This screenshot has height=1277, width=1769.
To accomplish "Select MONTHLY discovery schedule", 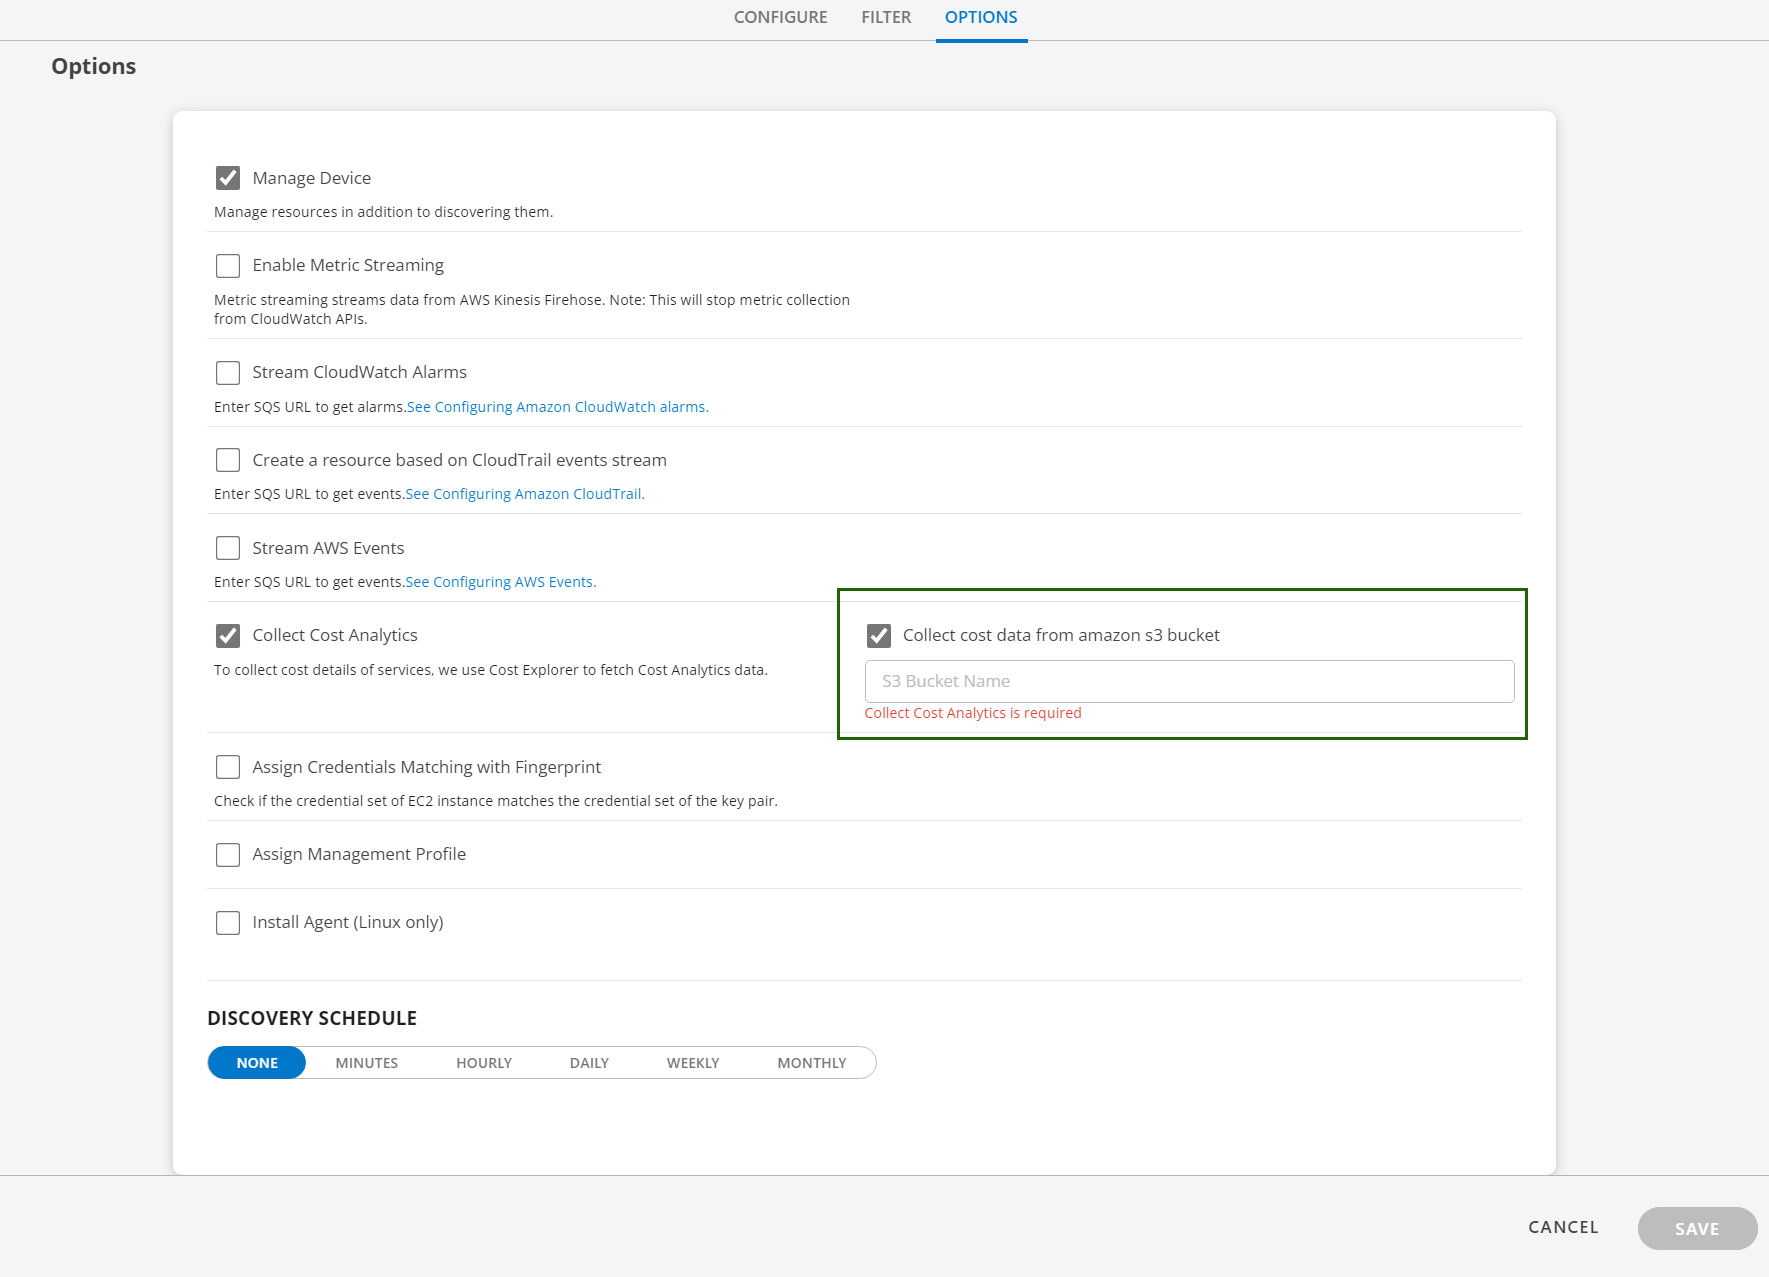I will [812, 1063].
